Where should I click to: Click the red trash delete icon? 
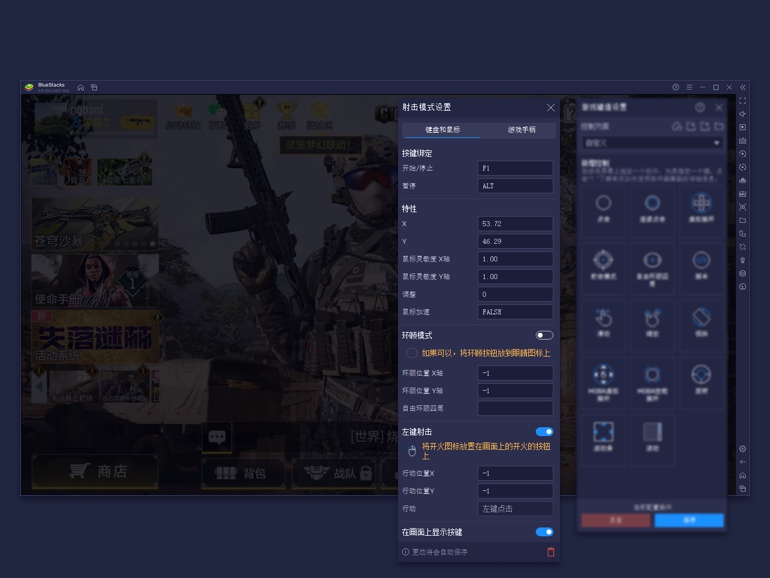pos(550,552)
